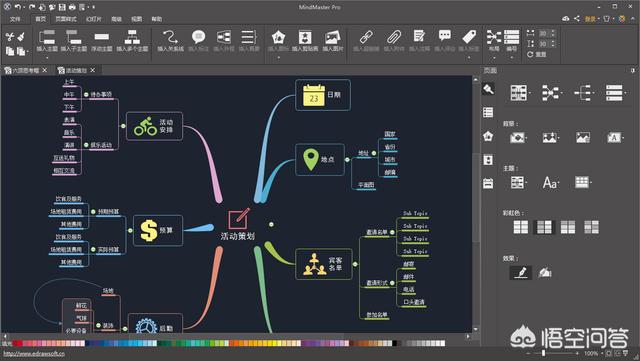This screenshot has width=640, height=361.
Task: Click the 重置 reset button
Action: (536, 54)
